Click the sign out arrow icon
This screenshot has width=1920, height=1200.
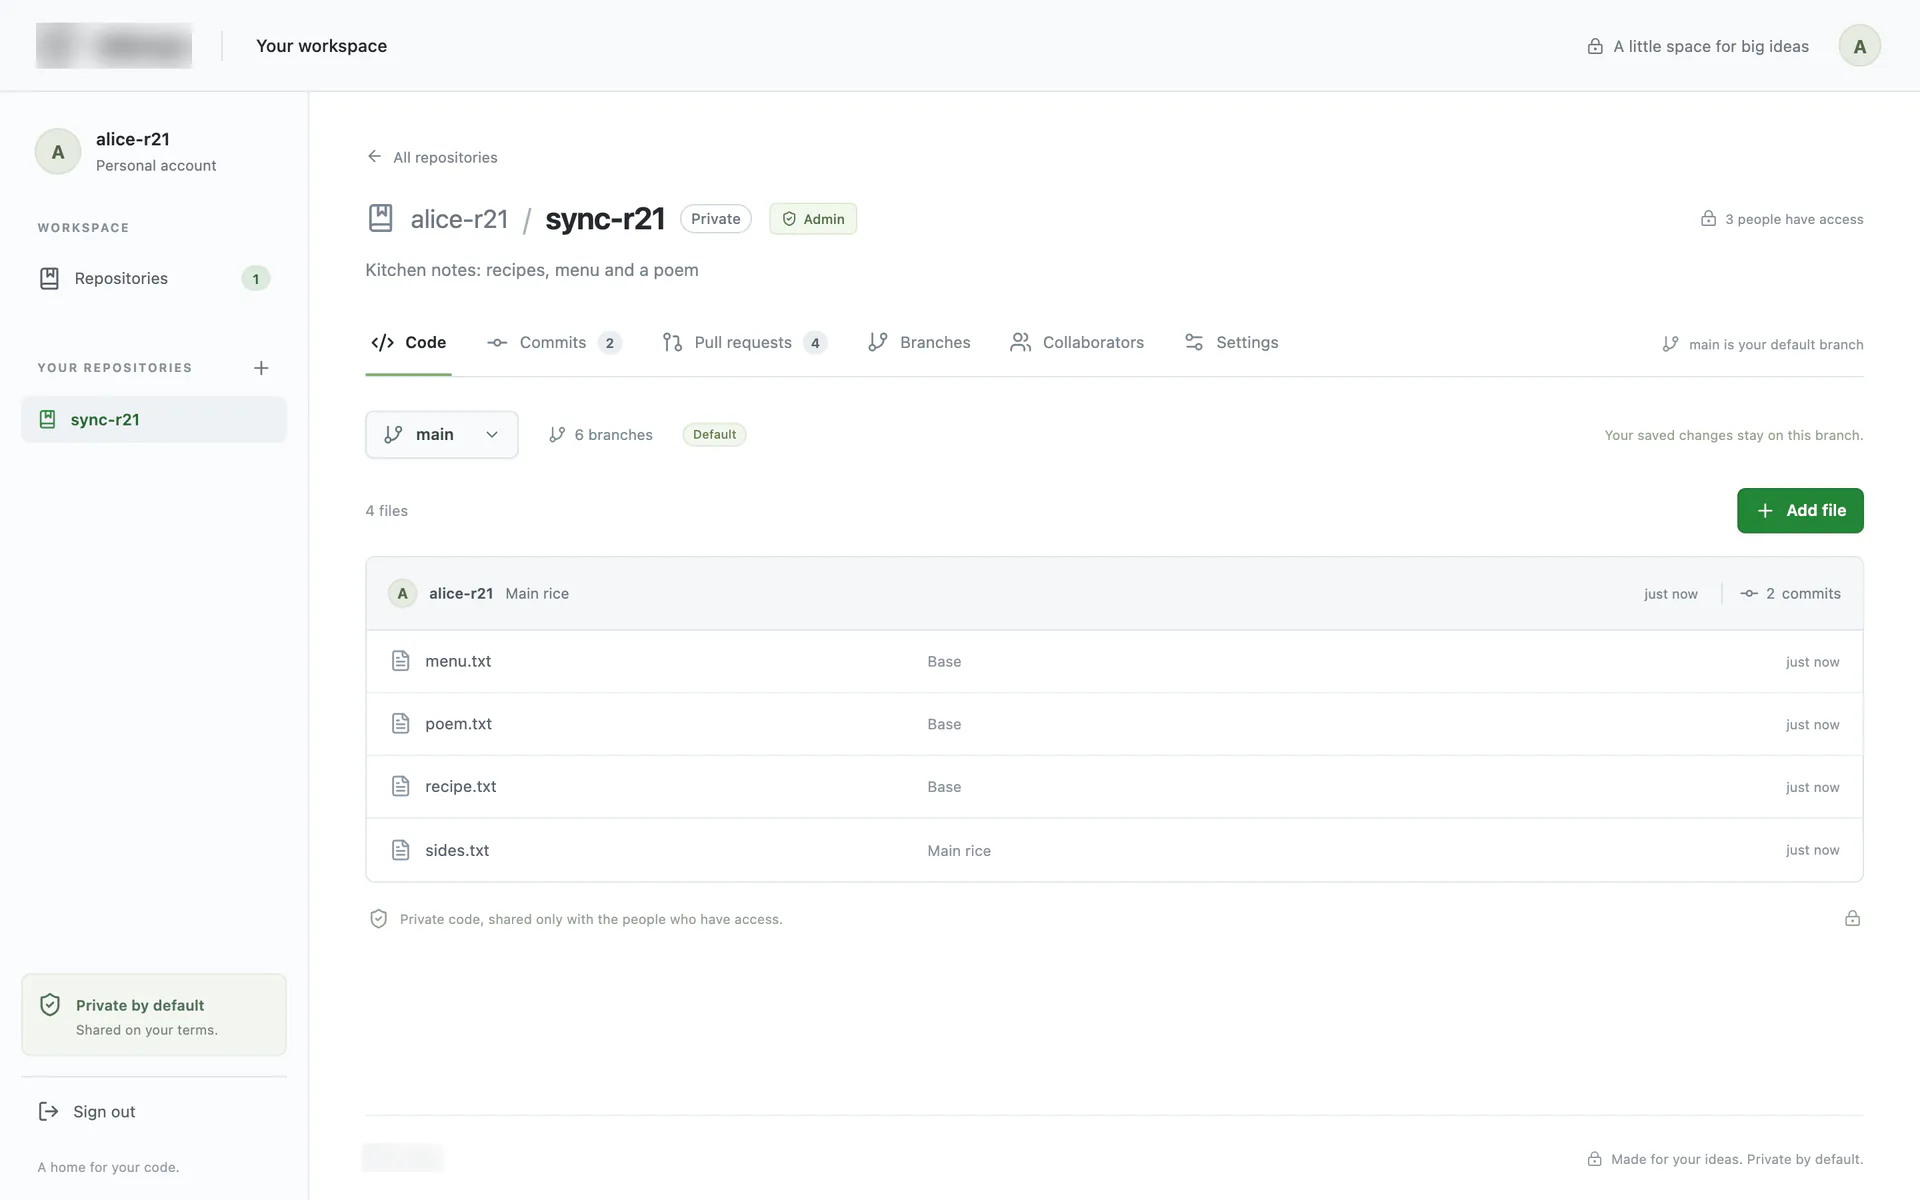[x=48, y=1112]
